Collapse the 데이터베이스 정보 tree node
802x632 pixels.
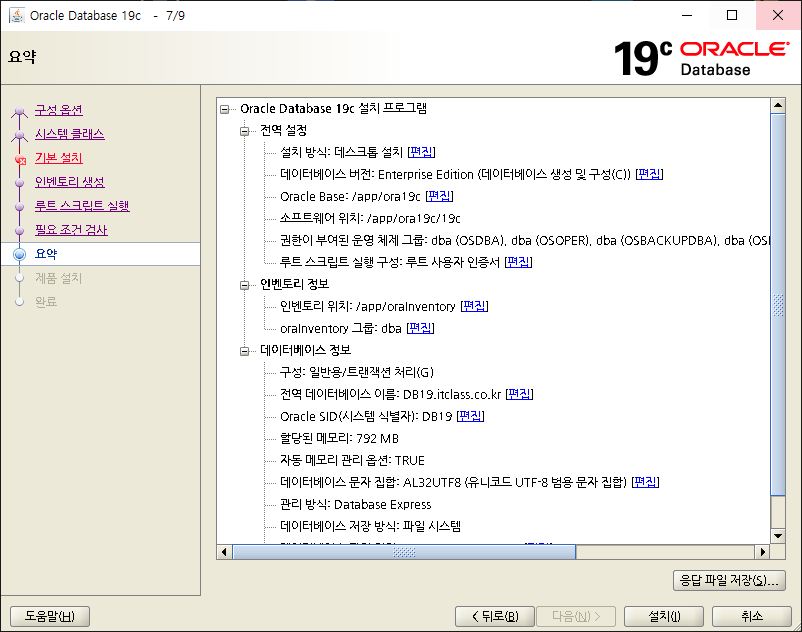coord(244,351)
